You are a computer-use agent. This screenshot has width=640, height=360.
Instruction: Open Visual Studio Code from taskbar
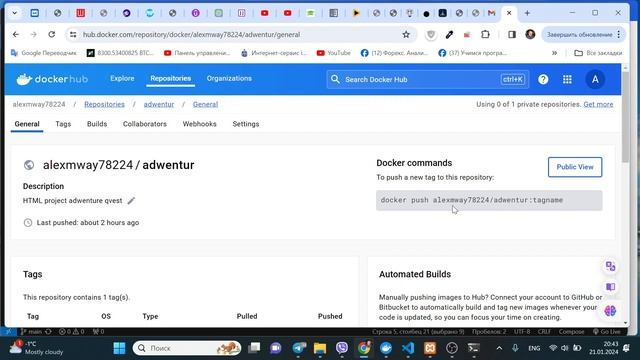click(408, 348)
